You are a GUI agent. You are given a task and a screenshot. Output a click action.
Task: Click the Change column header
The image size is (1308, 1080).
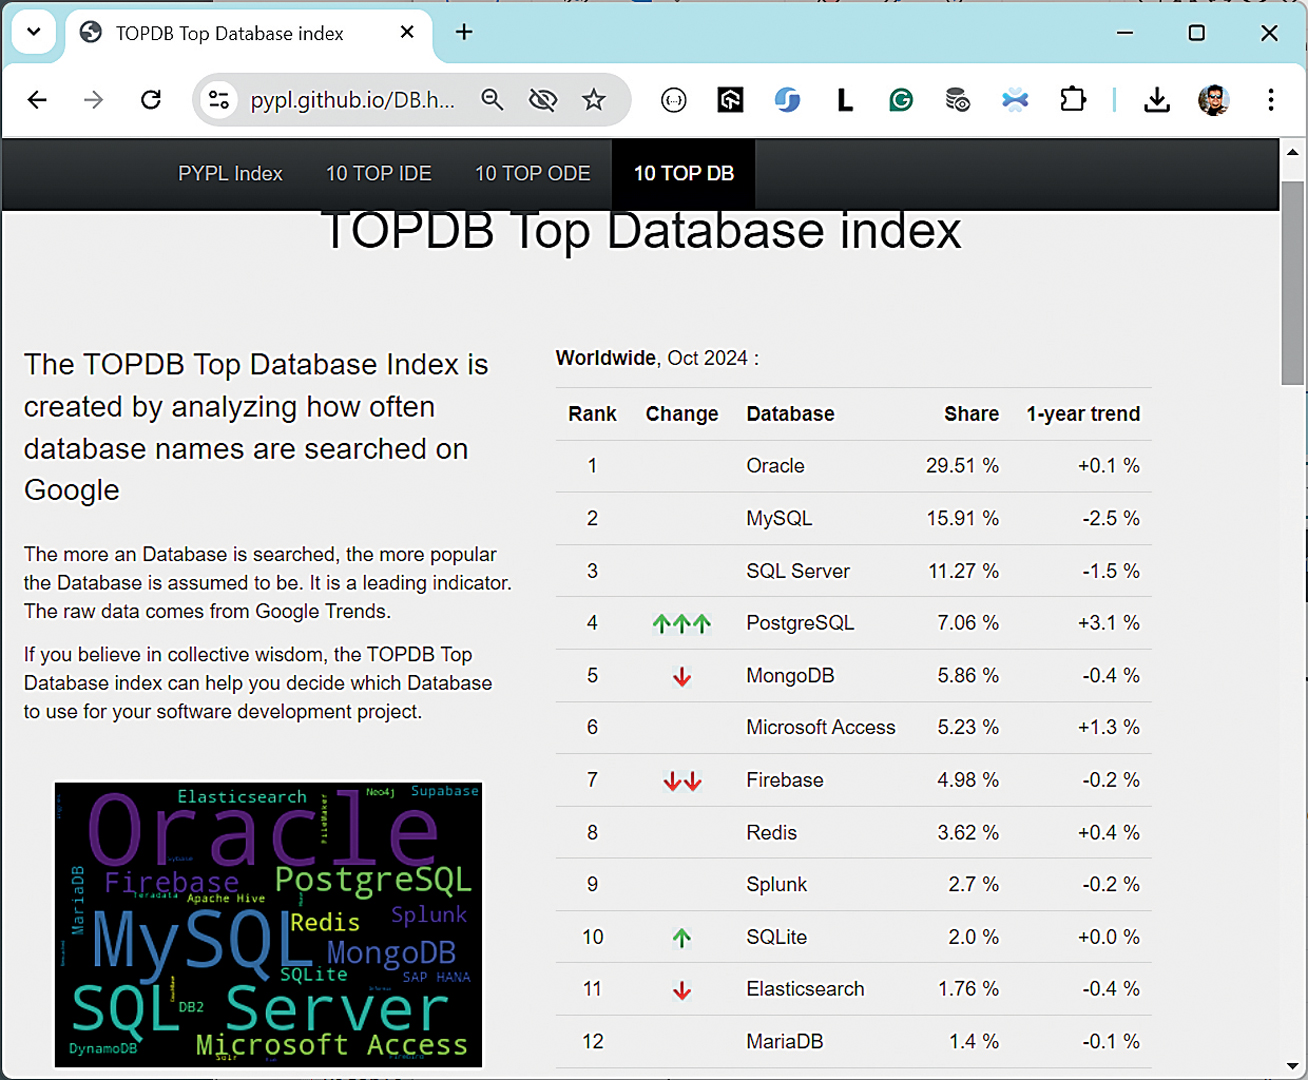[682, 414]
